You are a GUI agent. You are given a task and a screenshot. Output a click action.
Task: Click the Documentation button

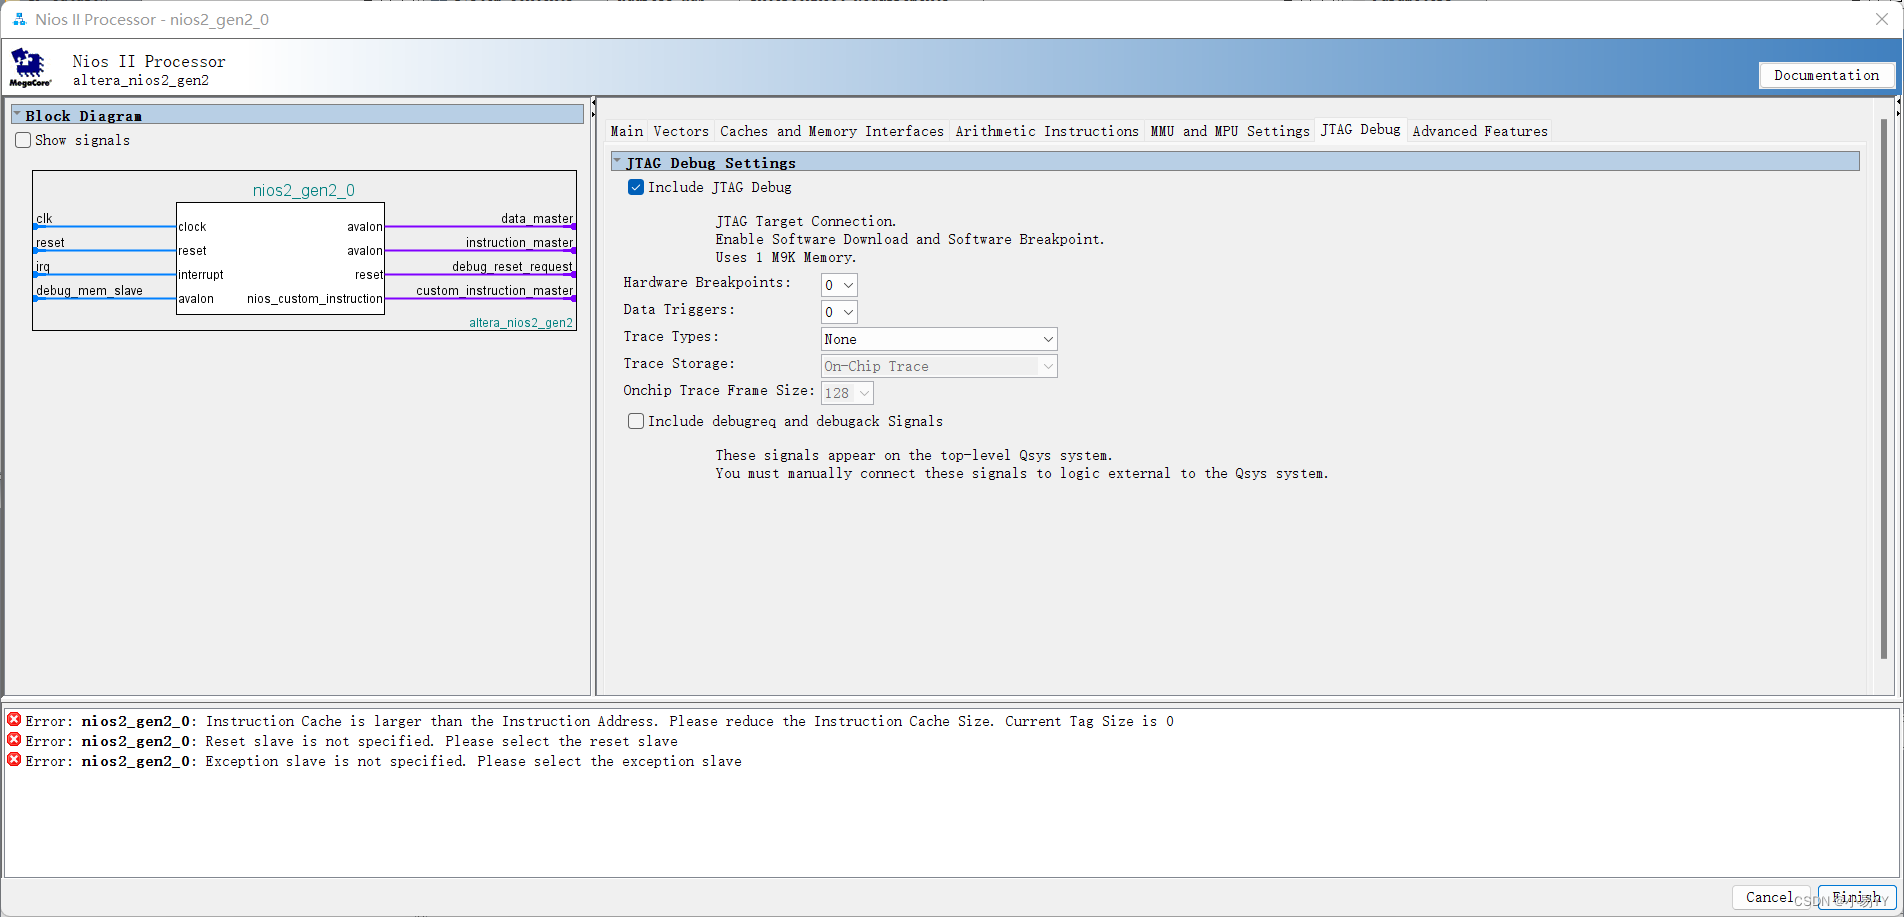pos(1826,75)
